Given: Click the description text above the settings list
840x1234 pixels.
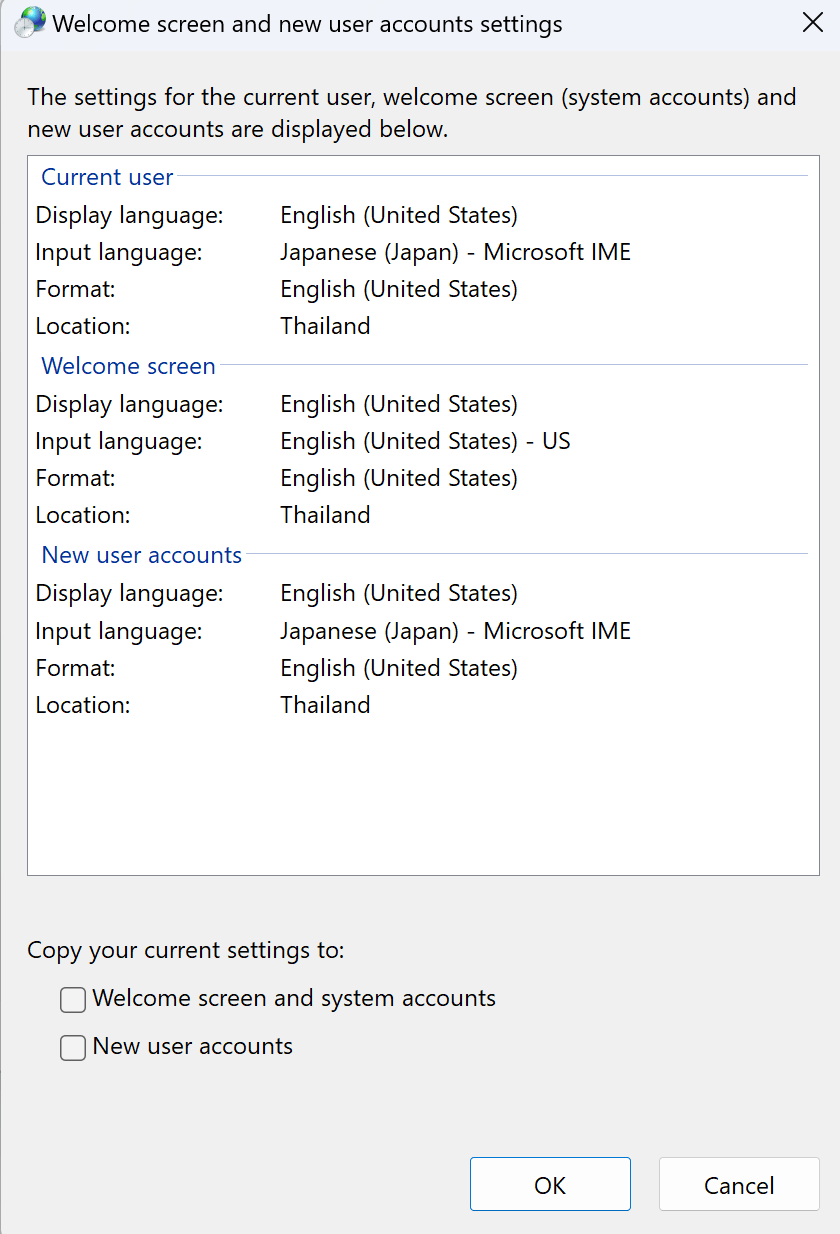Looking at the screenshot, I should 411,113.
